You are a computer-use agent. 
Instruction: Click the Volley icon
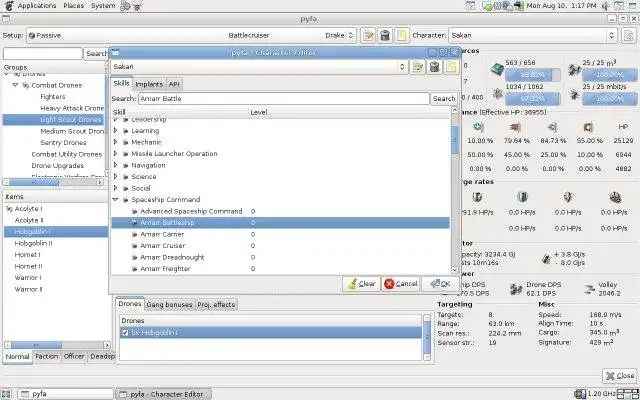pyautogui.click(x=589, y=289)
